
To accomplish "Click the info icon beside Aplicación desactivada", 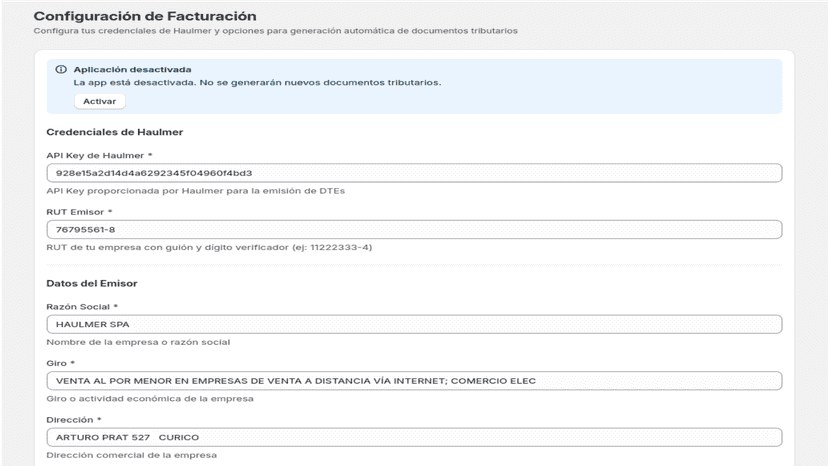I will click(x=61, y=69).
